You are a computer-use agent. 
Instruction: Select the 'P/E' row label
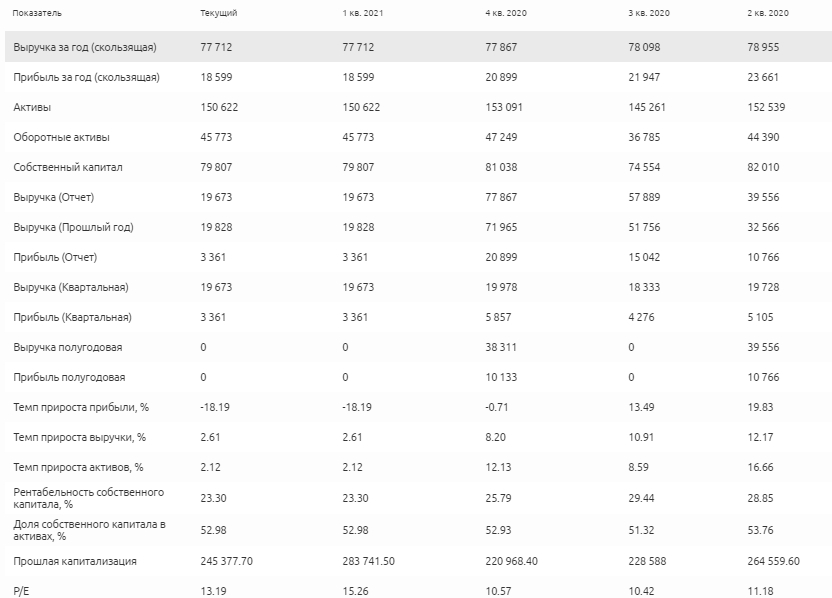pyautogui.click(x=19, y=590)
